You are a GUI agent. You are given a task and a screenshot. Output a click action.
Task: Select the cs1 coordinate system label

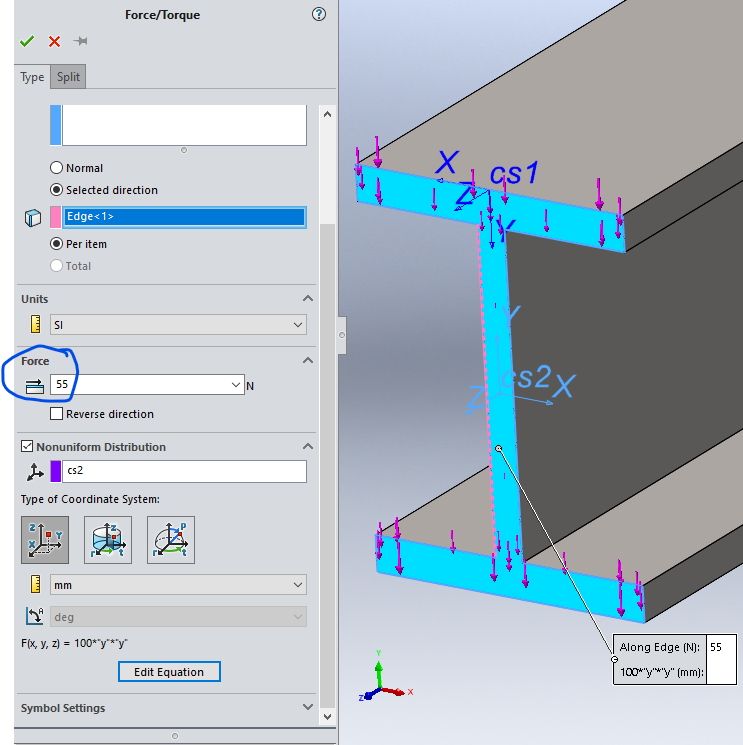click(514, 173)
